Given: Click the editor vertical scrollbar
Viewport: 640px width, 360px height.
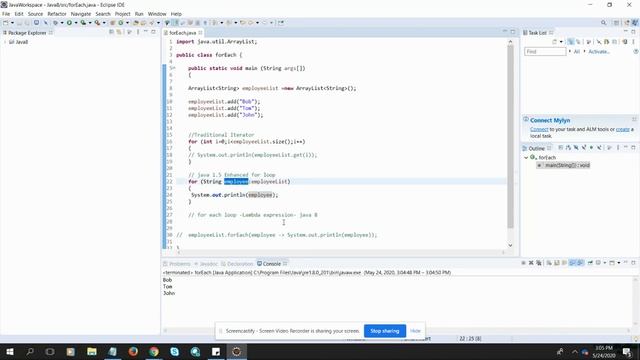Looking at the screenshot, I should click(510, 137).
